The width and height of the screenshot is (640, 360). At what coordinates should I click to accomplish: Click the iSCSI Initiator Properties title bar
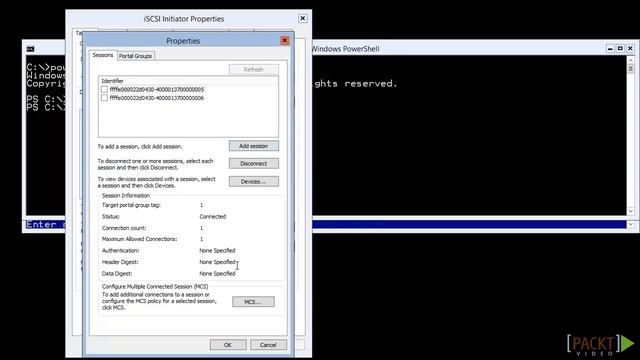(184, 19)
